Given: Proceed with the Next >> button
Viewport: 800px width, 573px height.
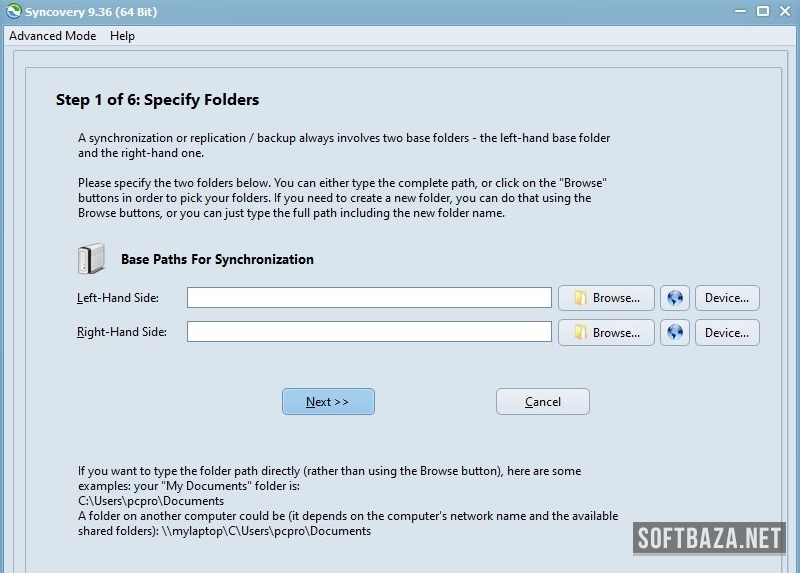Looking at the screenshot, I should pos(328,401).
